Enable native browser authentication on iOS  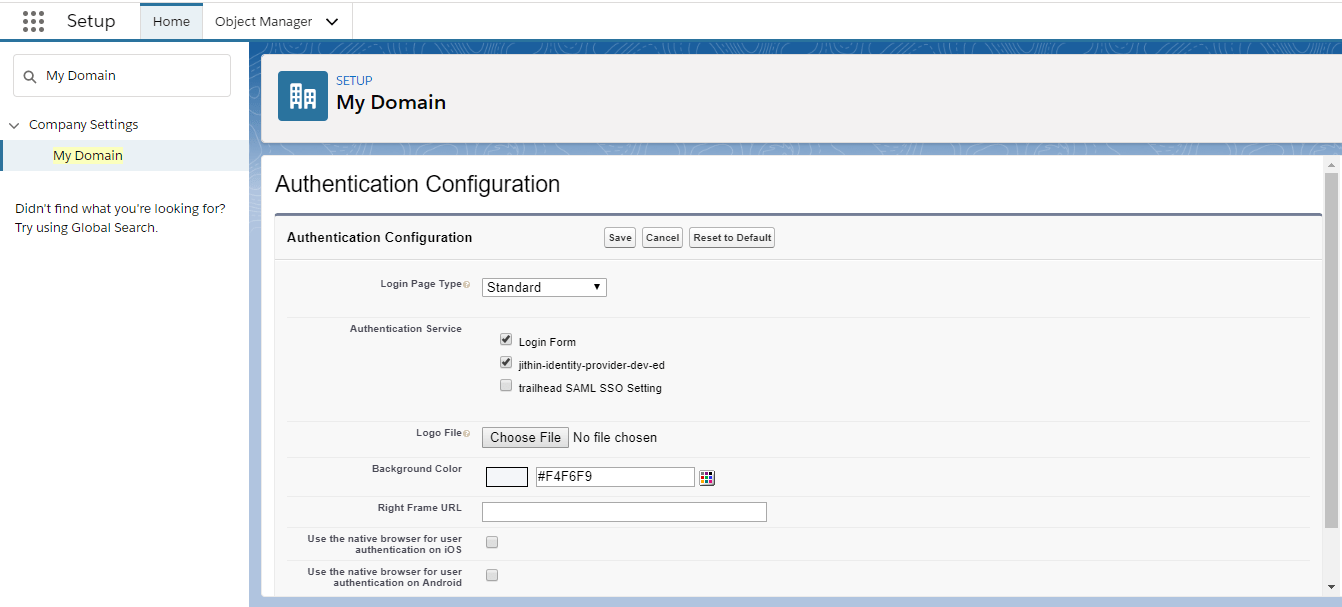click(492, 542)
